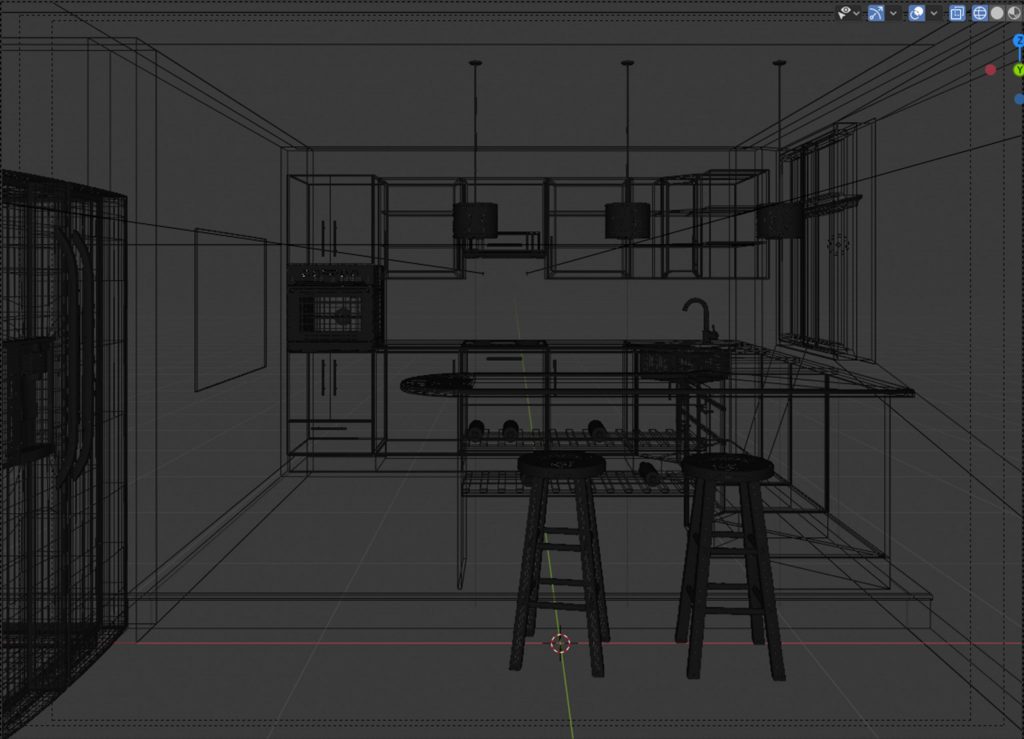1024x739 pixels.
Task: Expand the overlays options dropdown arrow
Action: pyautogui.click(x=934, y=13)
